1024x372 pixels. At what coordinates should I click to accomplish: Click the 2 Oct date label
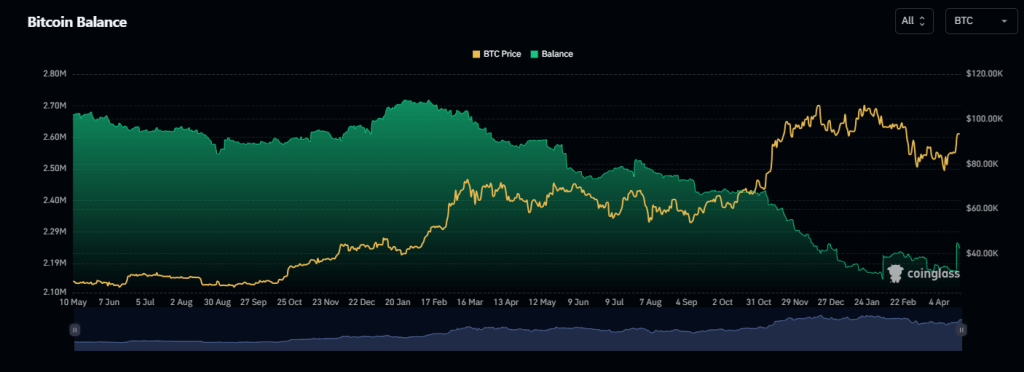click(x=723, y=303)
